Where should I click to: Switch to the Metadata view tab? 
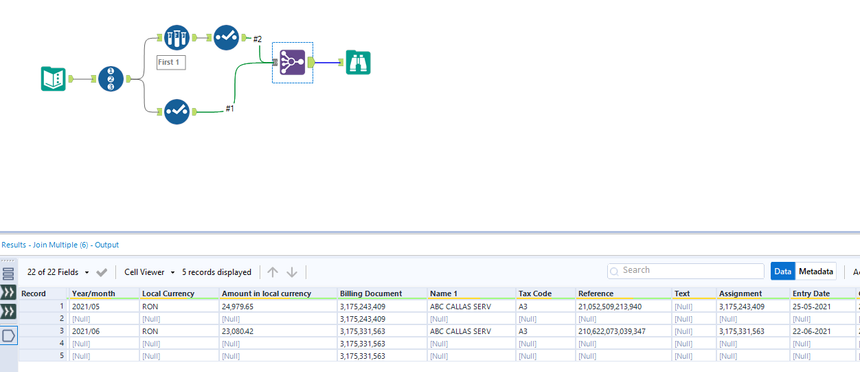(x=816, y=271)
